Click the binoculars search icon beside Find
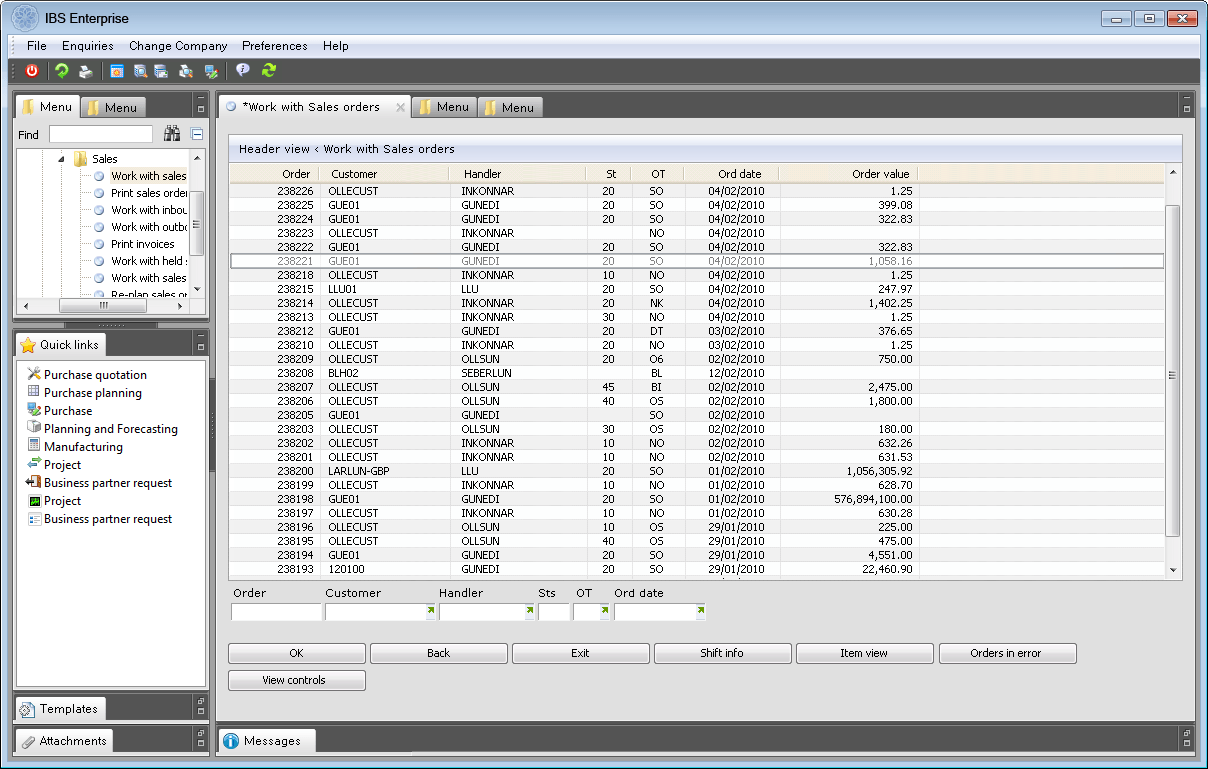This screenshot has width=1208, height=769. pyautogui.click(x=172, y=134)
